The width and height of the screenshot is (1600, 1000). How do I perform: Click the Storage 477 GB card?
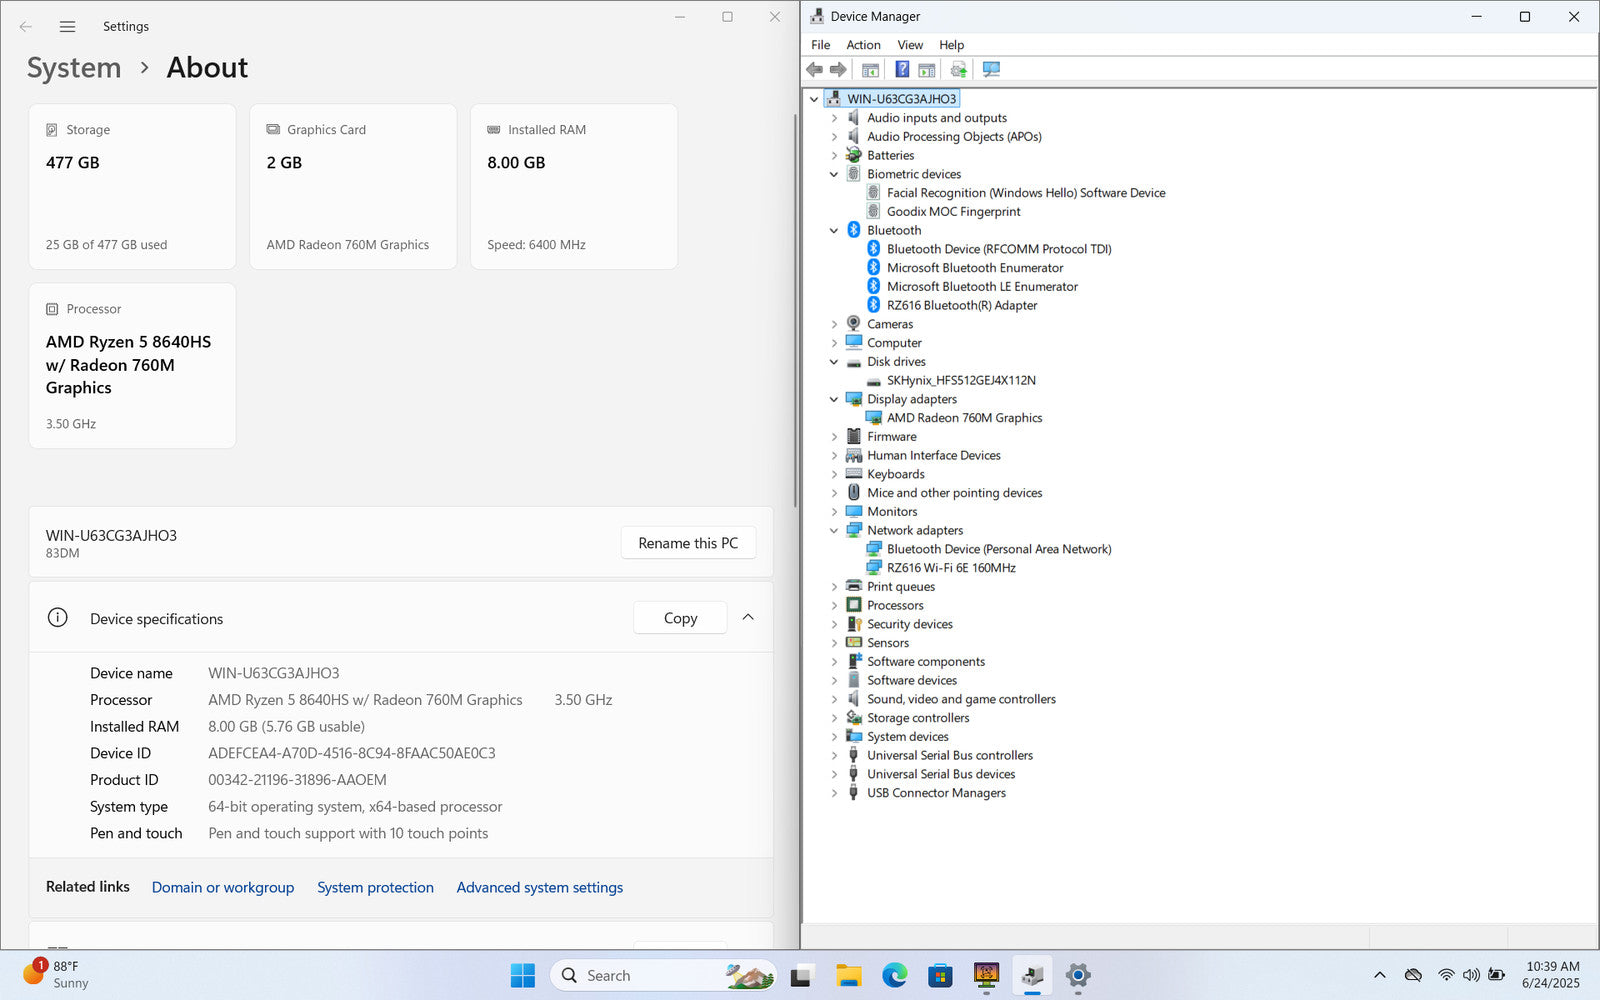click(132, 187)
